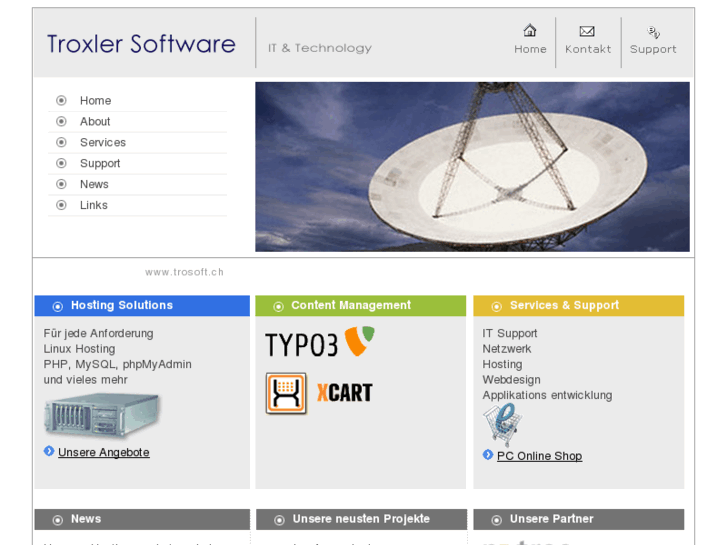
Task: Click the shopping cart e-commerce icon
Action: (503, 424)
